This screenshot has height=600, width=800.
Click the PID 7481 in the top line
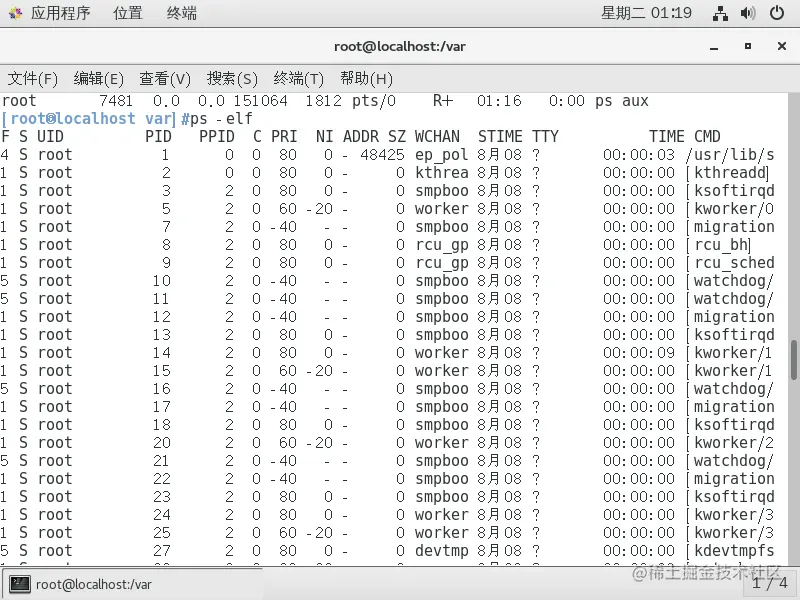(116, 101)
